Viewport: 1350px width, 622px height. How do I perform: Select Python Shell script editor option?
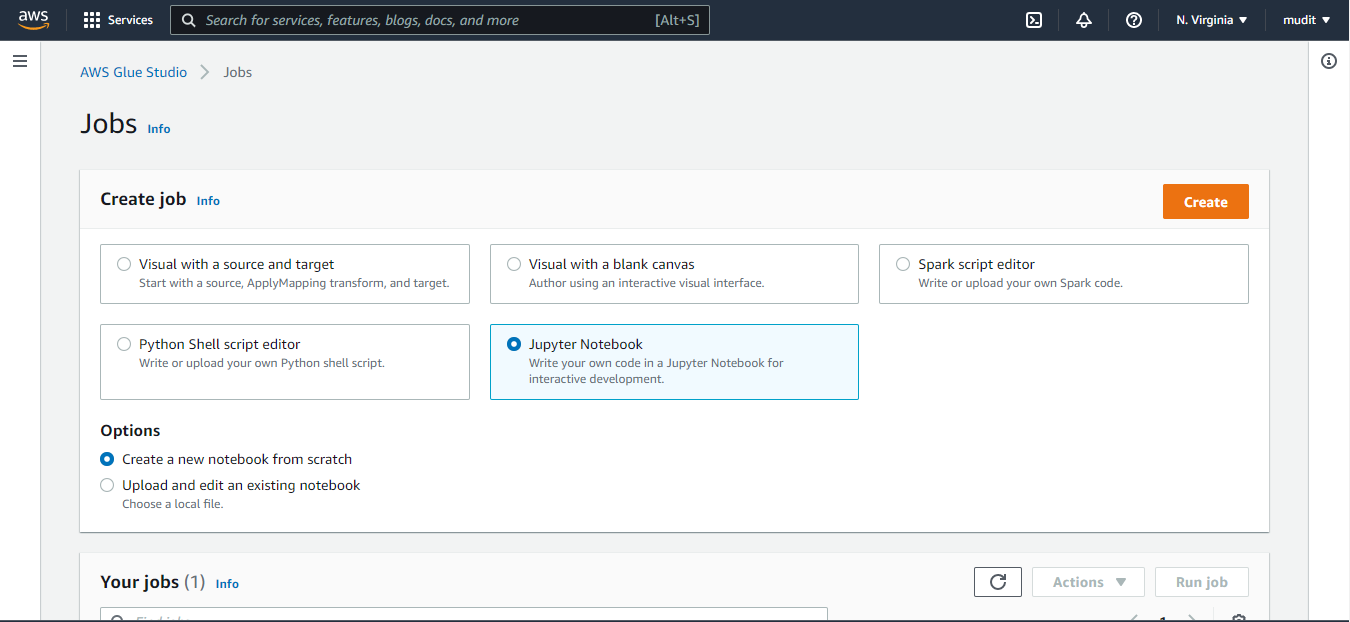coord(124,344)
